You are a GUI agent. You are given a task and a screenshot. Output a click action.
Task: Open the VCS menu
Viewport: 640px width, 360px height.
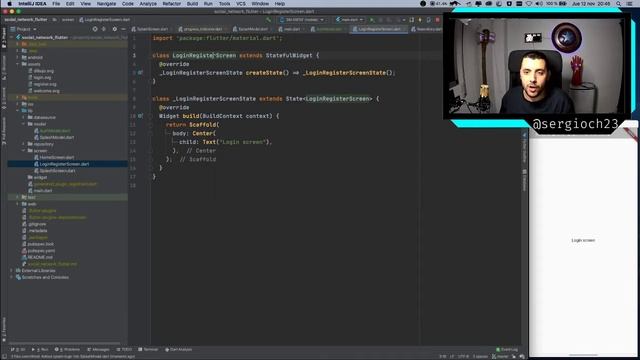tap(241, 4)
